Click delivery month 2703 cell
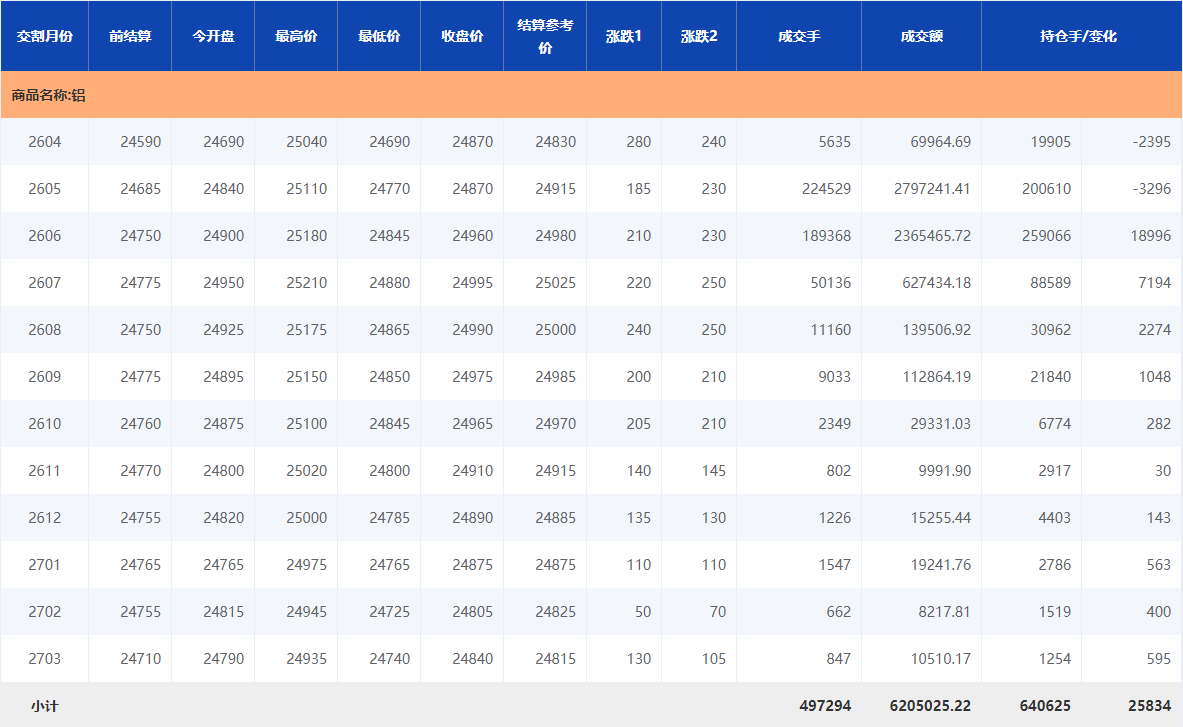Viewport: 1183px width, 727px height. [45, 659]
